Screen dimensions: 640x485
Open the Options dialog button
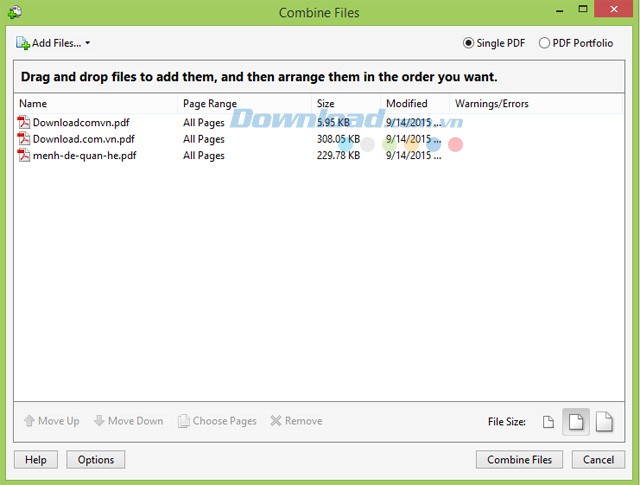[x=96, y=460]
